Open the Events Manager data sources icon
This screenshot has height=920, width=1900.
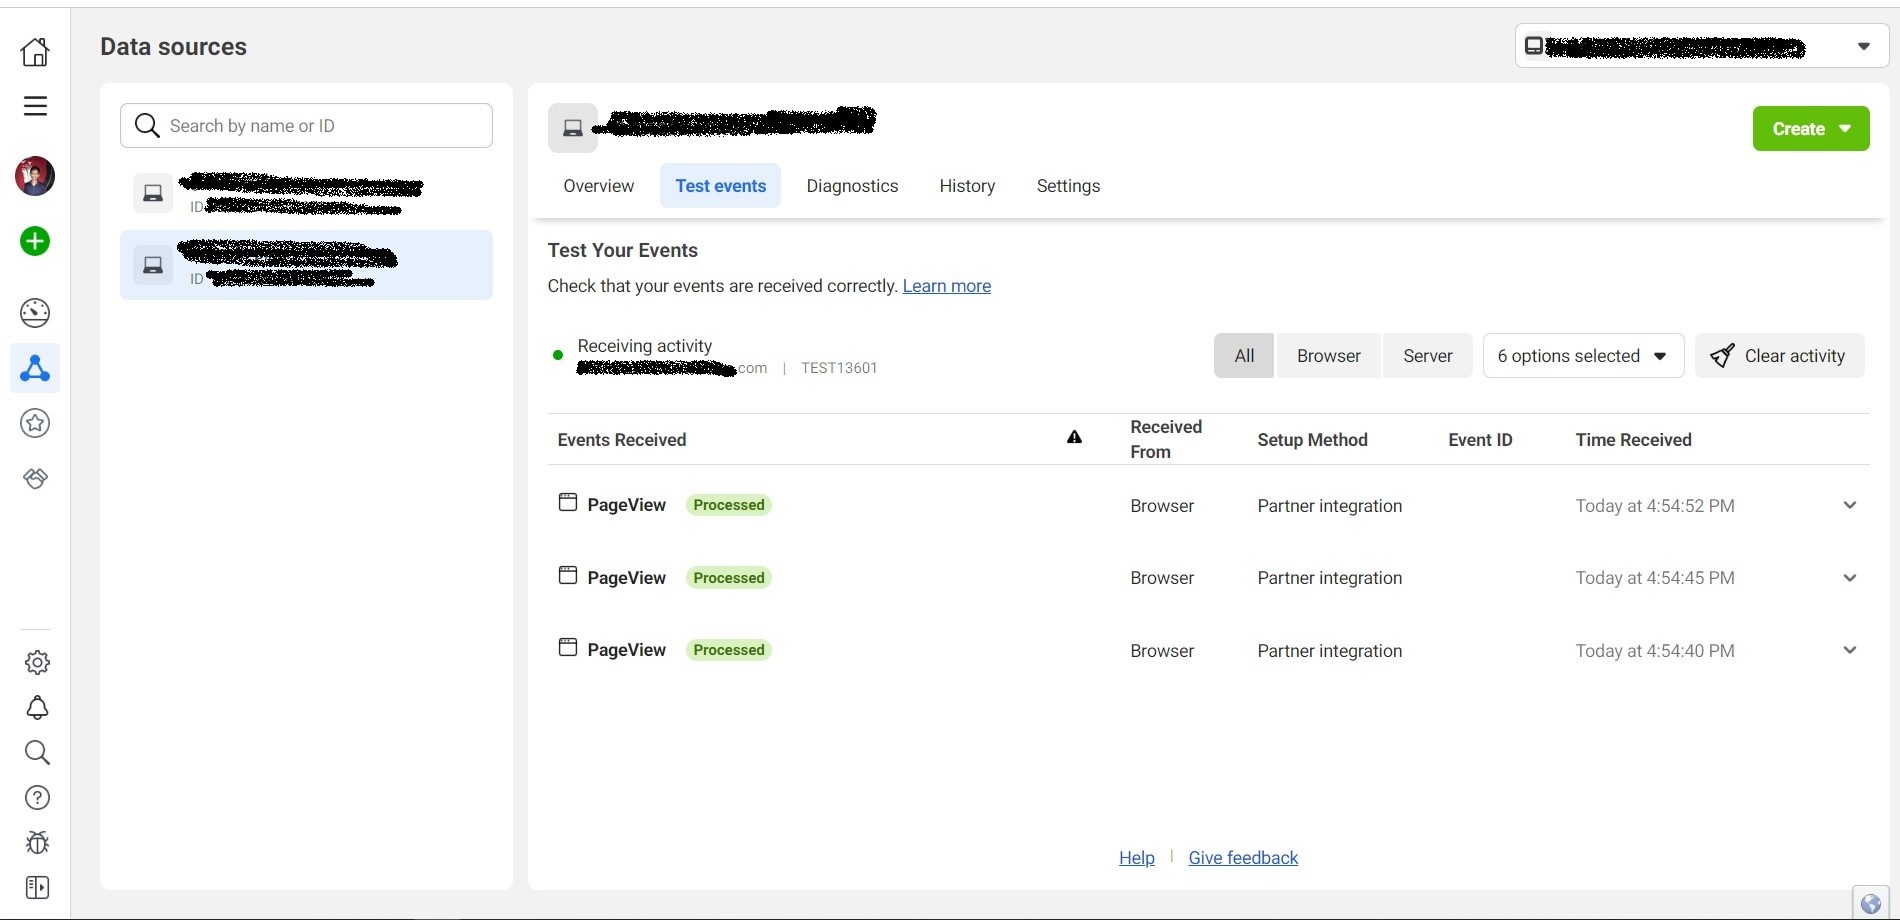pyautogui.click(x=35, y=369)
